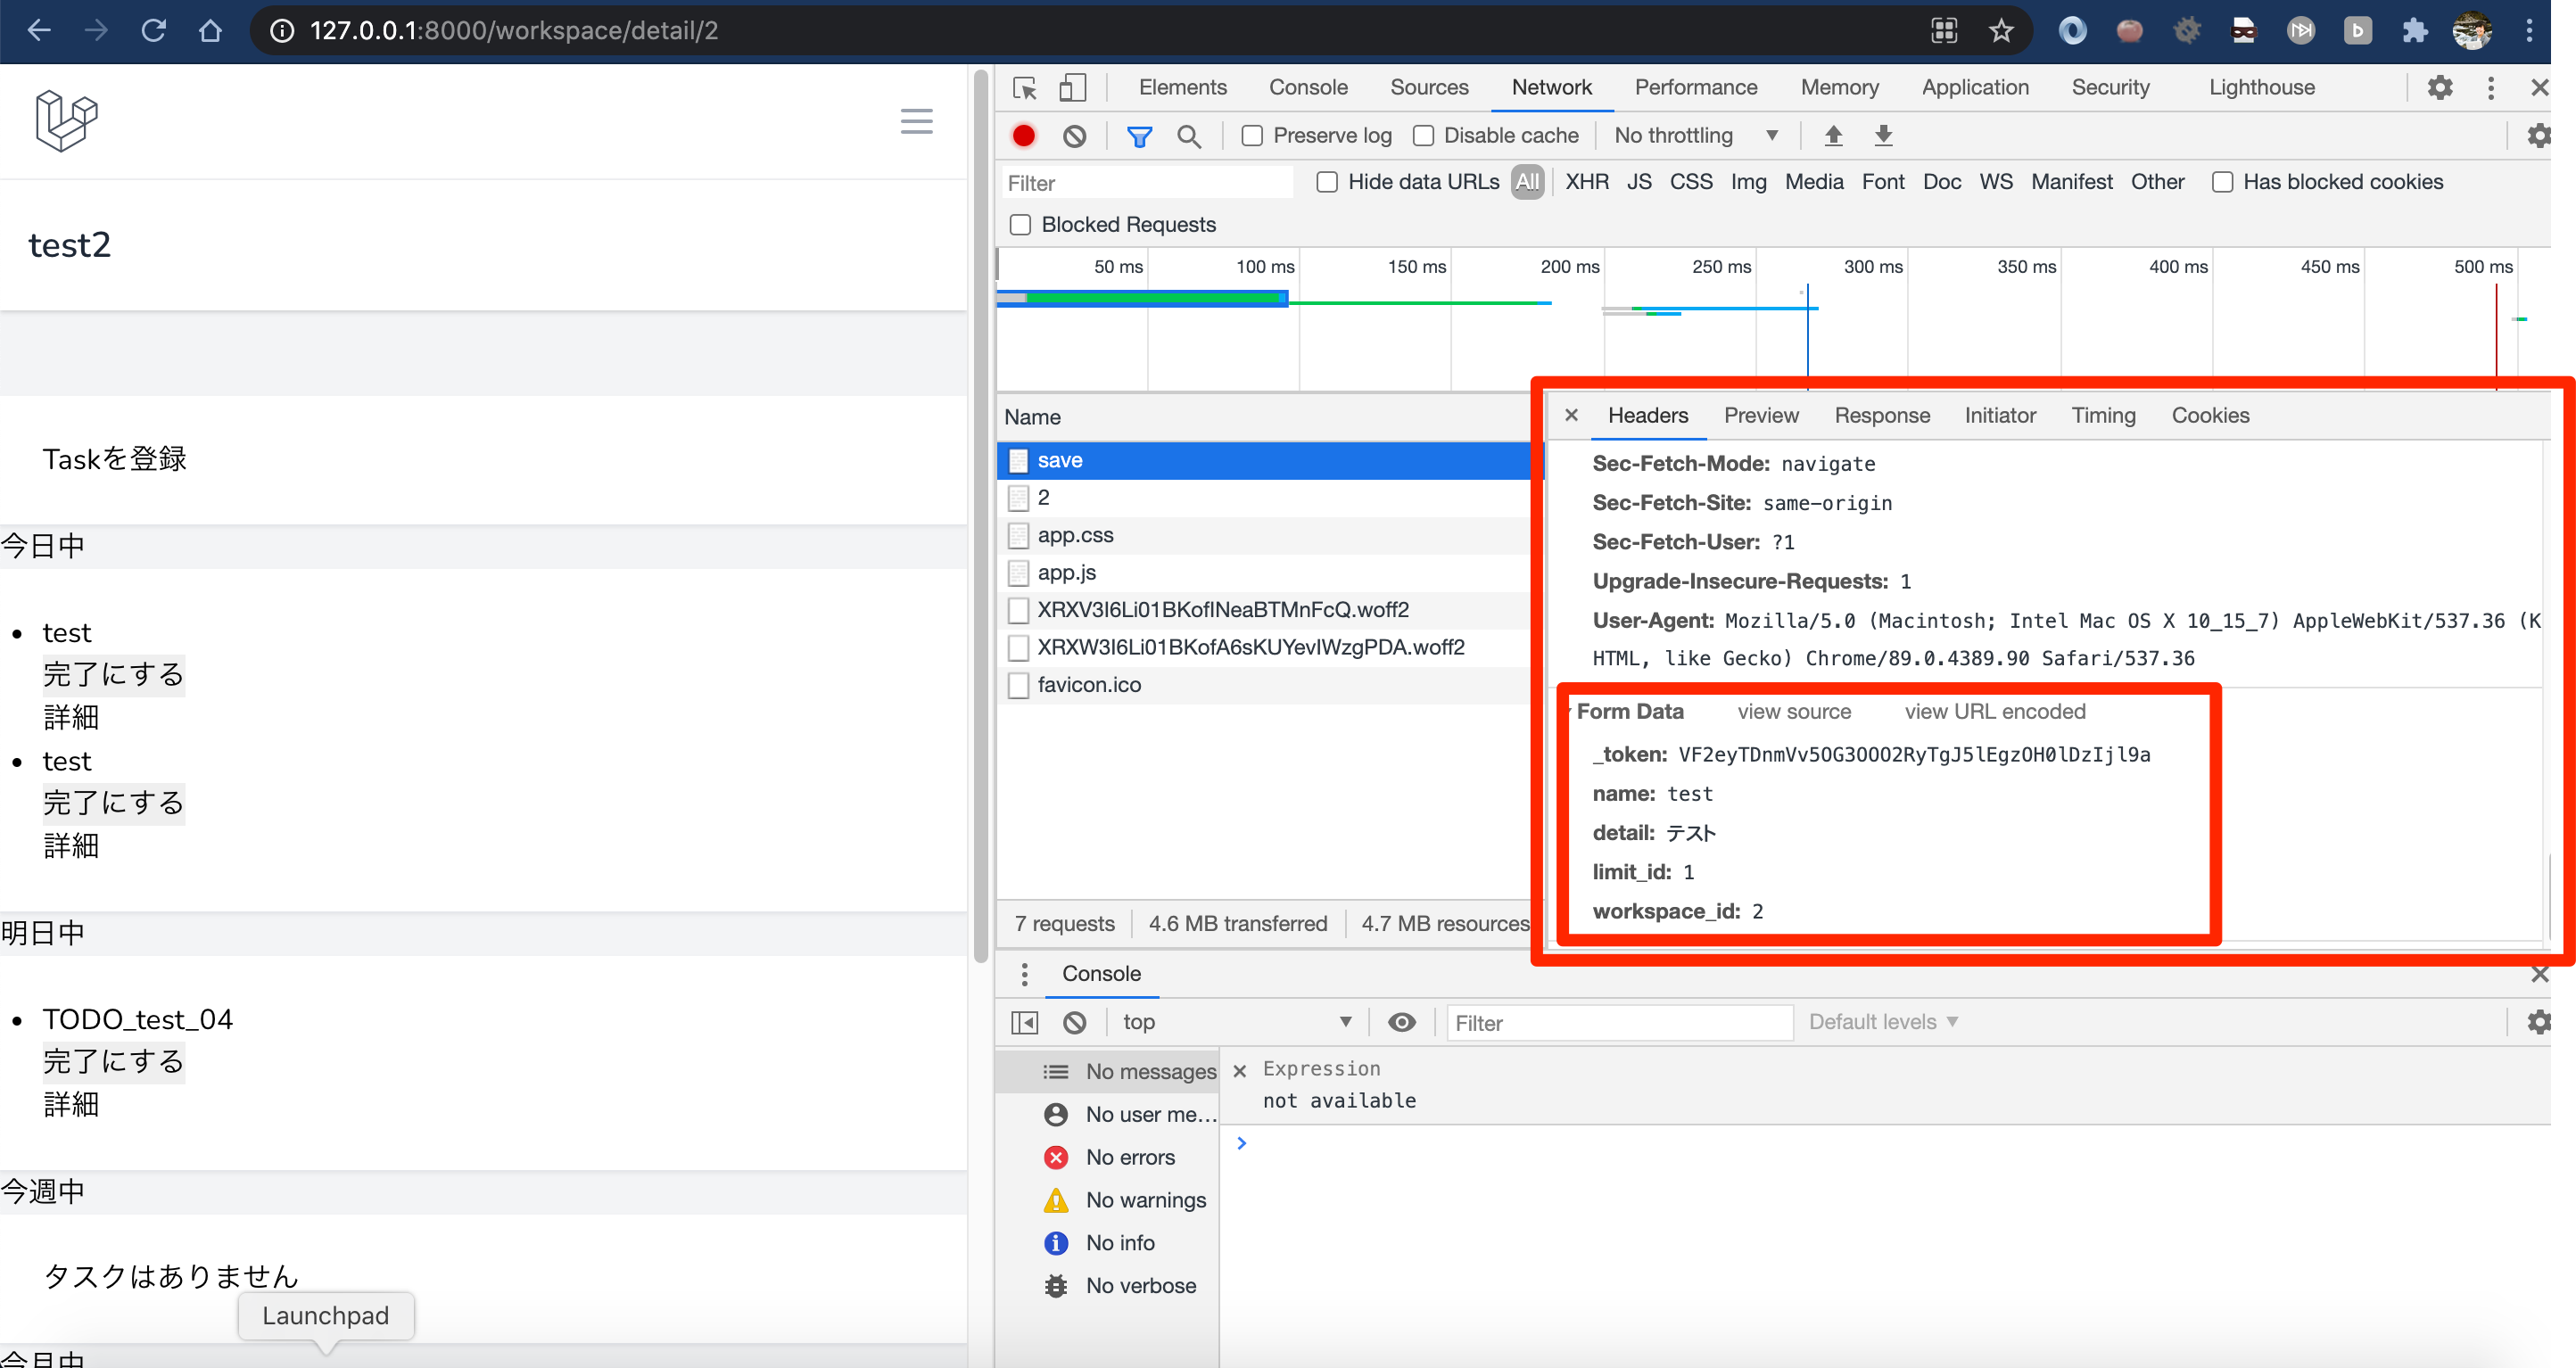Enable Preserve log checkbox
The image size is (2576, 1368).
(x=1252, y=136)
